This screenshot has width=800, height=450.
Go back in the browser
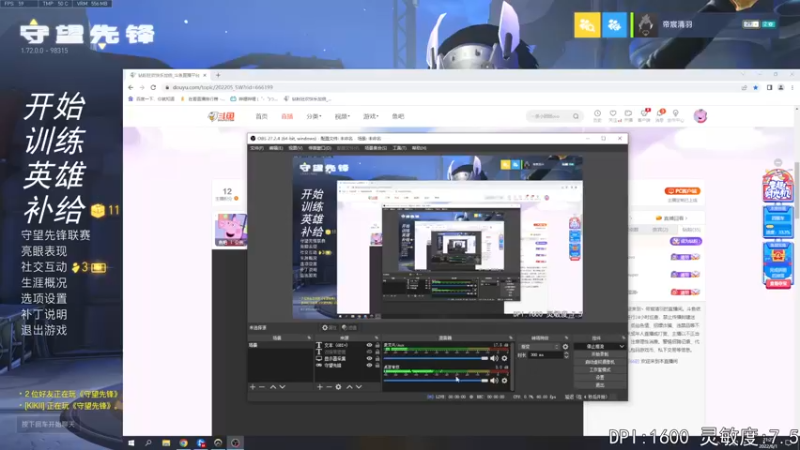131,87
